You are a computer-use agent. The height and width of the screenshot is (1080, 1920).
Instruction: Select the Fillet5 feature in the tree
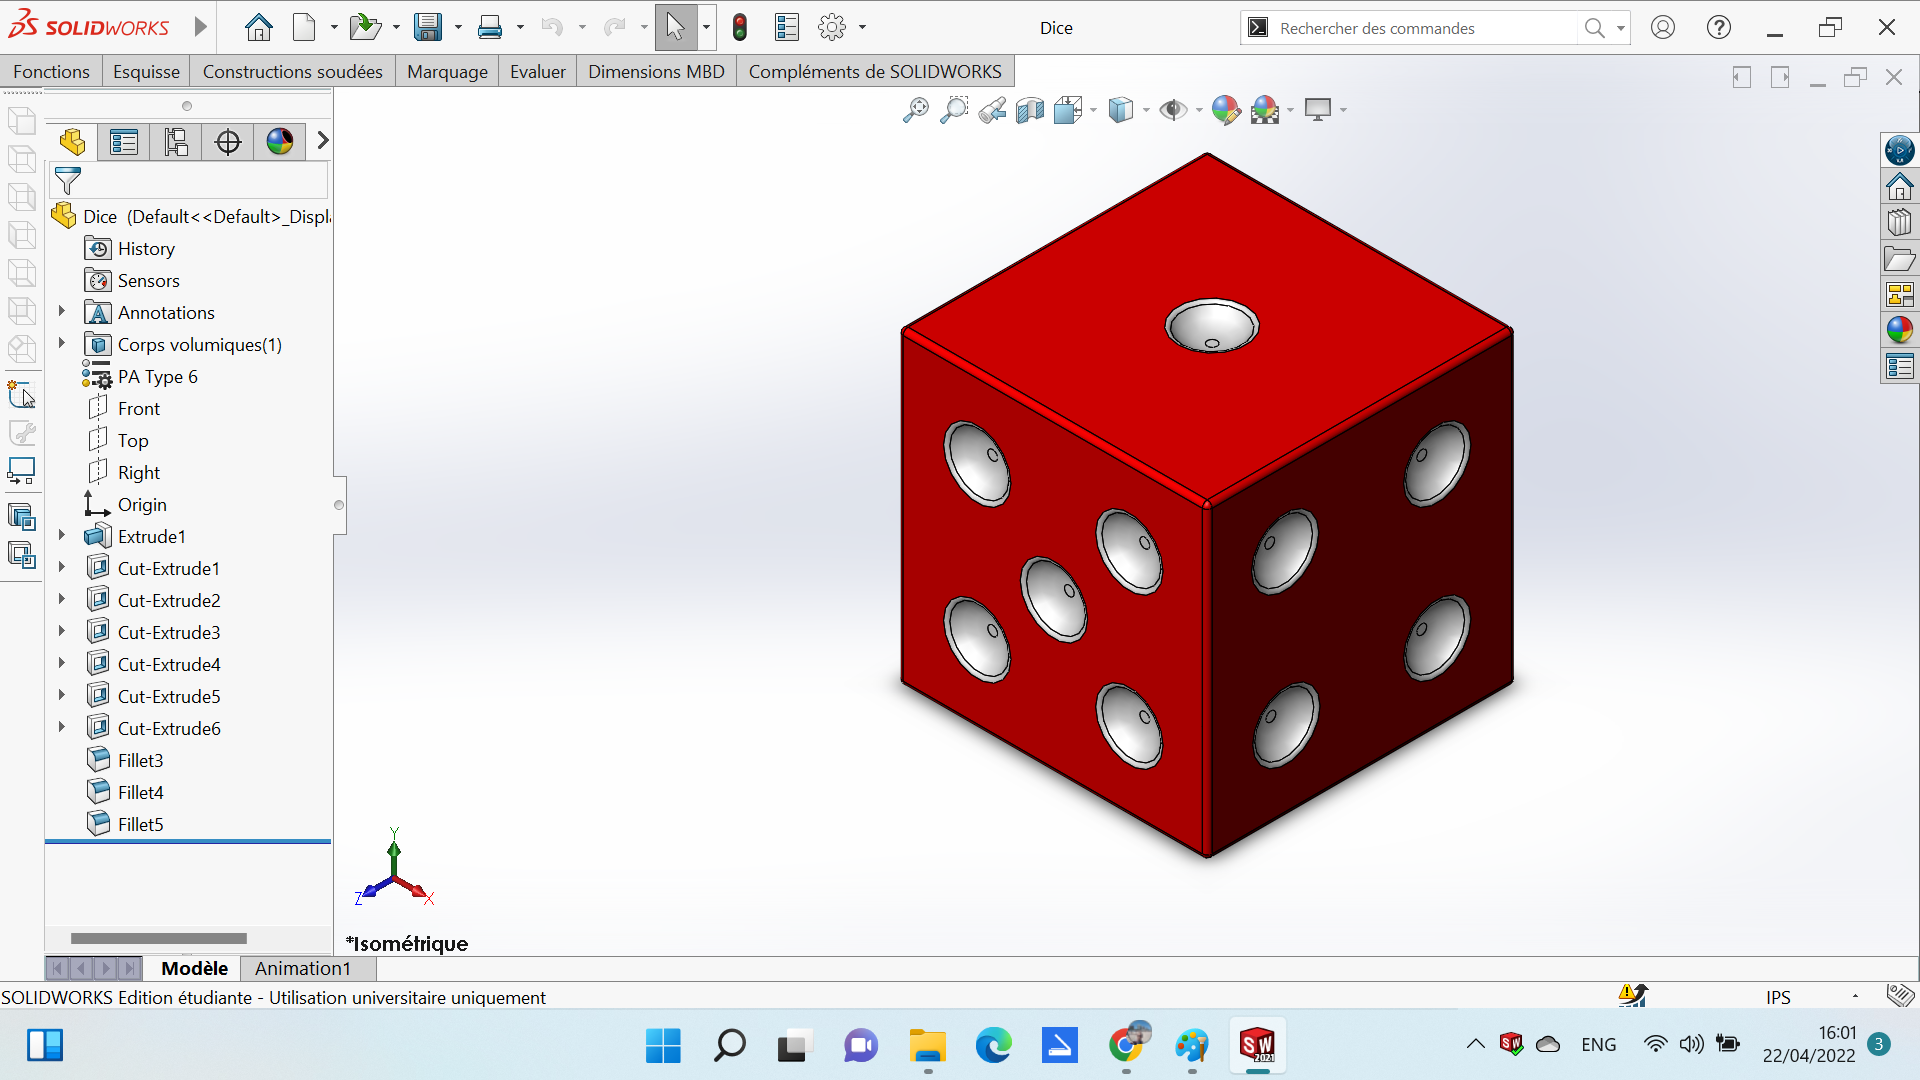141,823
